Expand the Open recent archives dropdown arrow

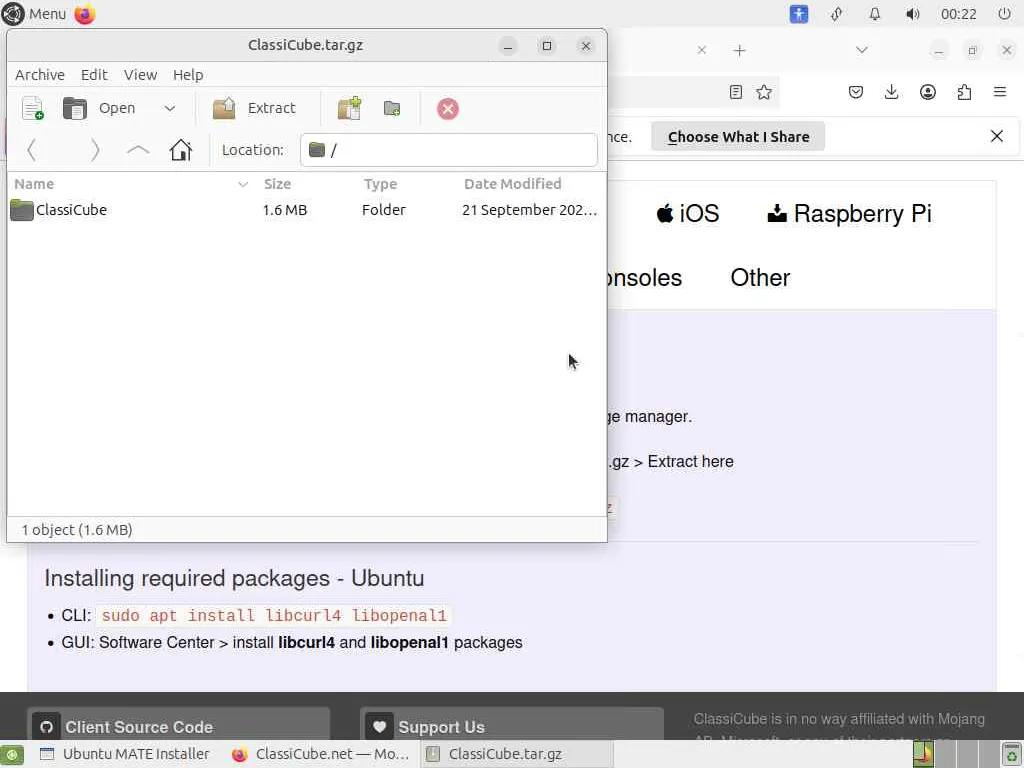[x=170, y=108]
